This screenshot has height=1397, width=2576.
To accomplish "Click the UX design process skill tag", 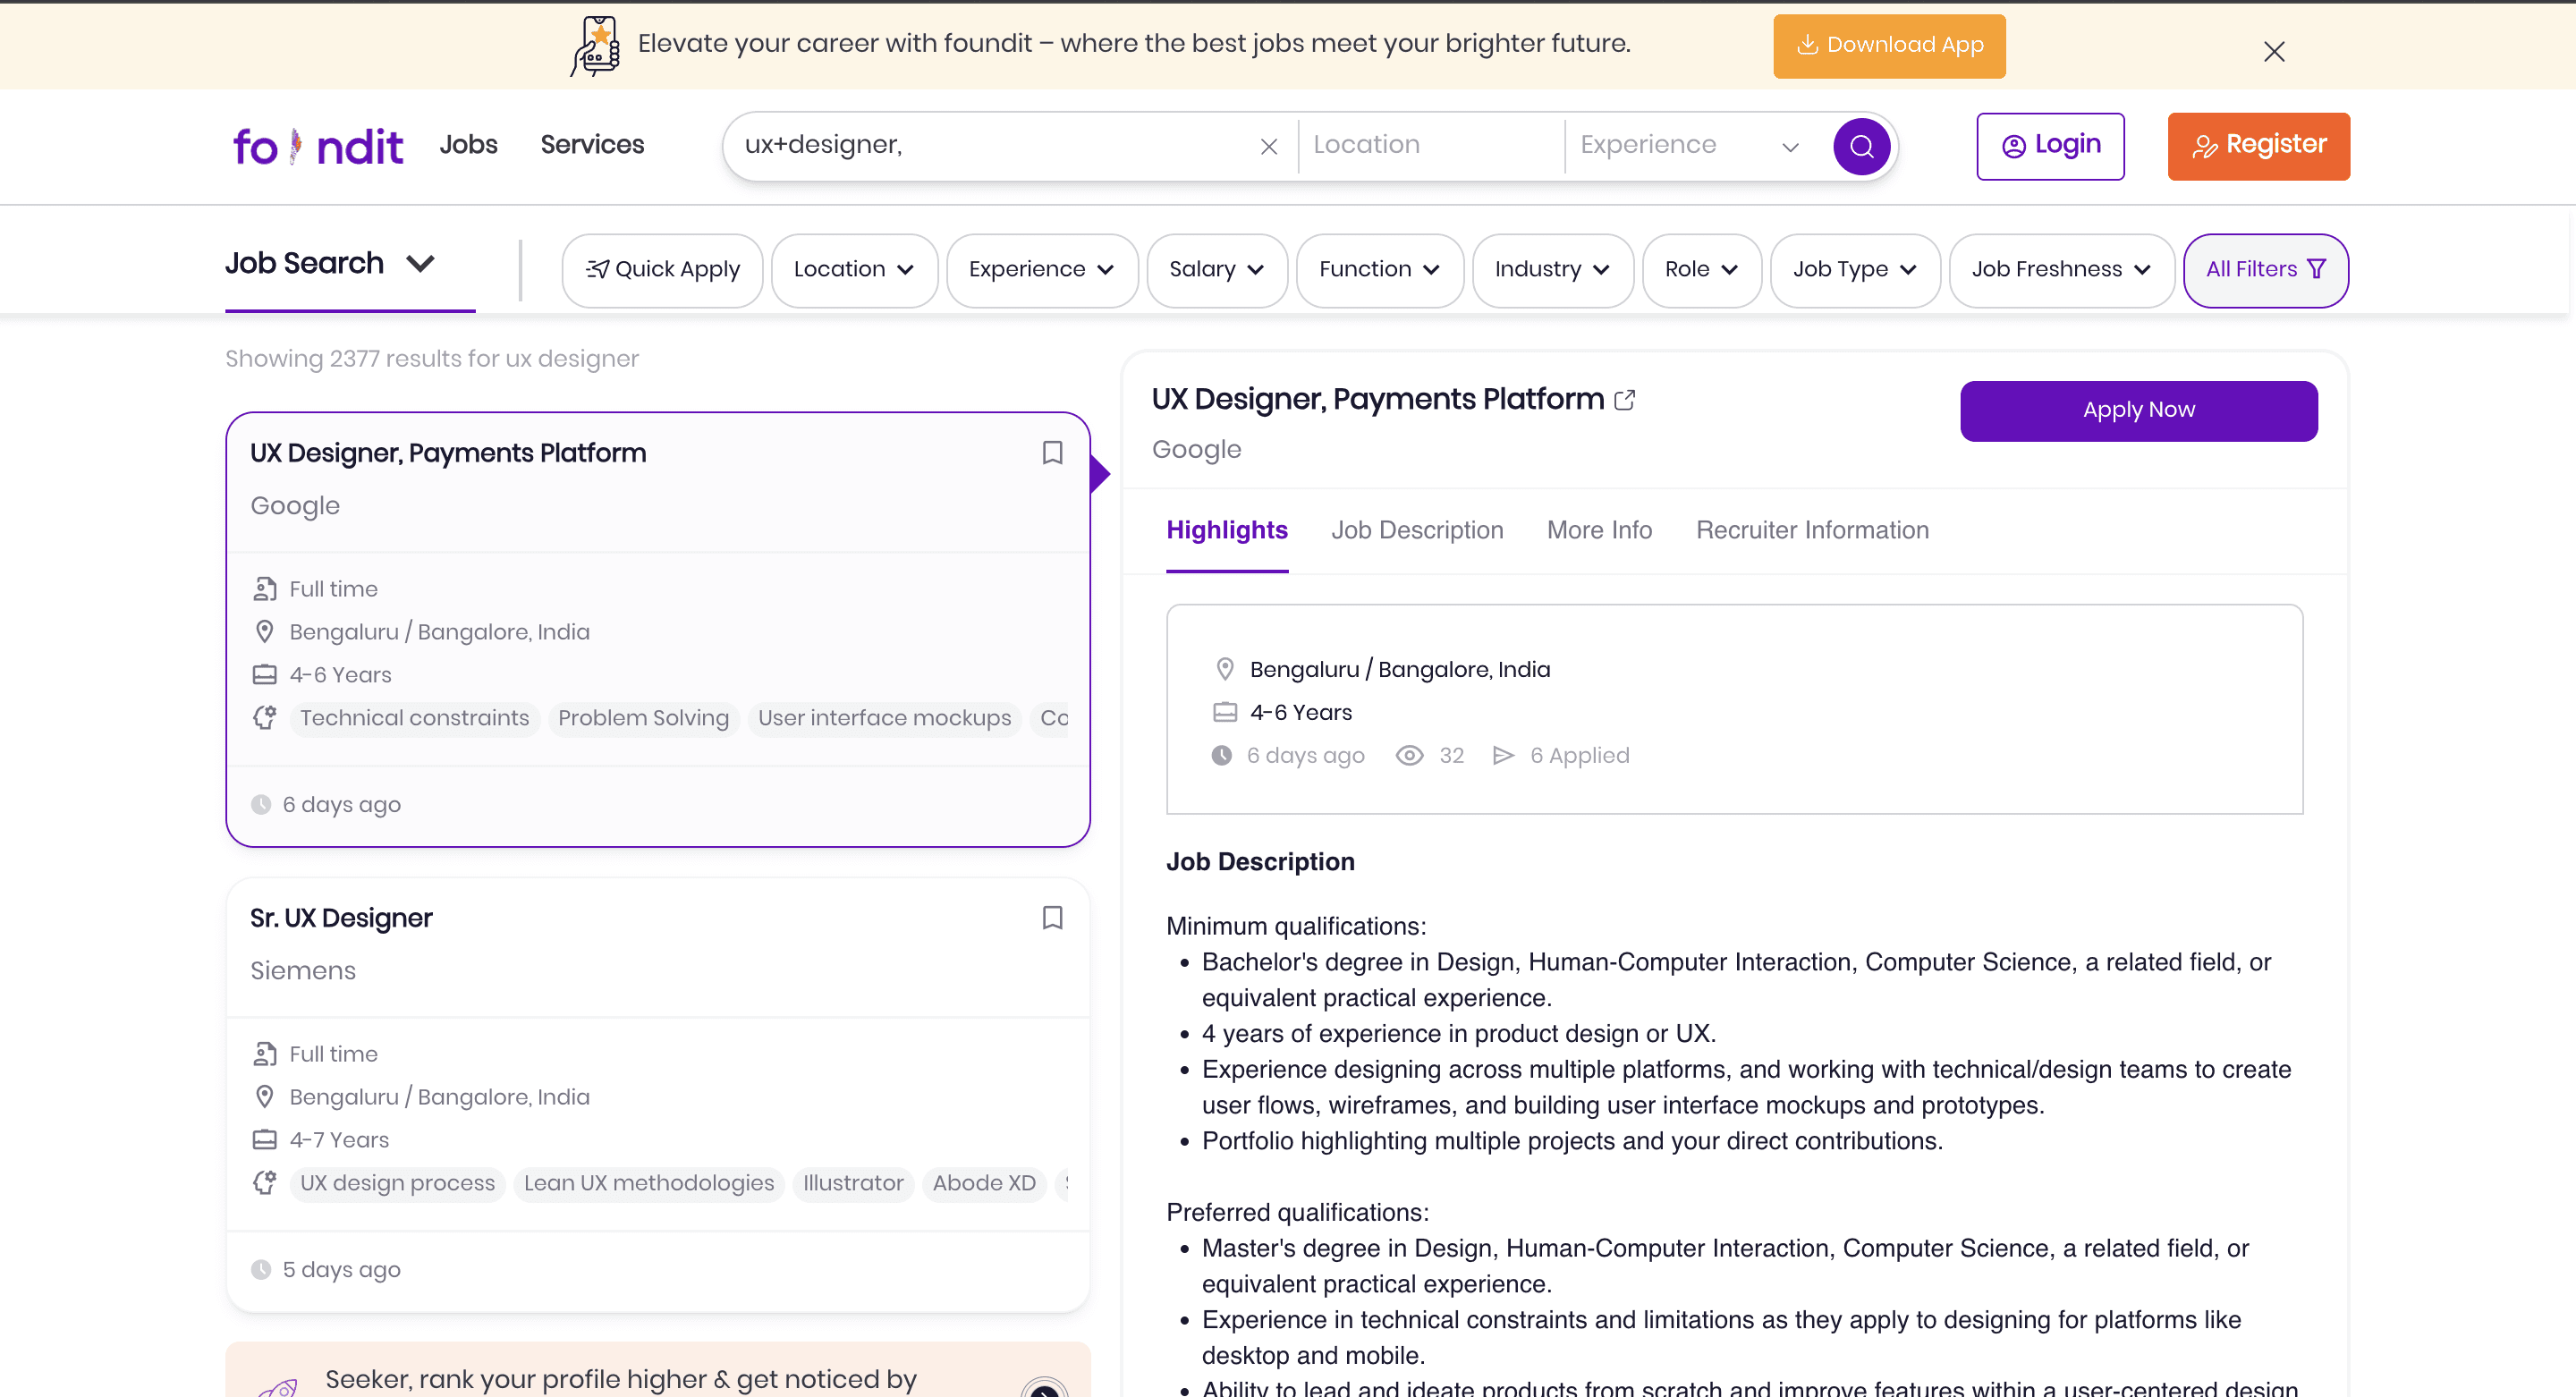I will tap(397, 1182).
